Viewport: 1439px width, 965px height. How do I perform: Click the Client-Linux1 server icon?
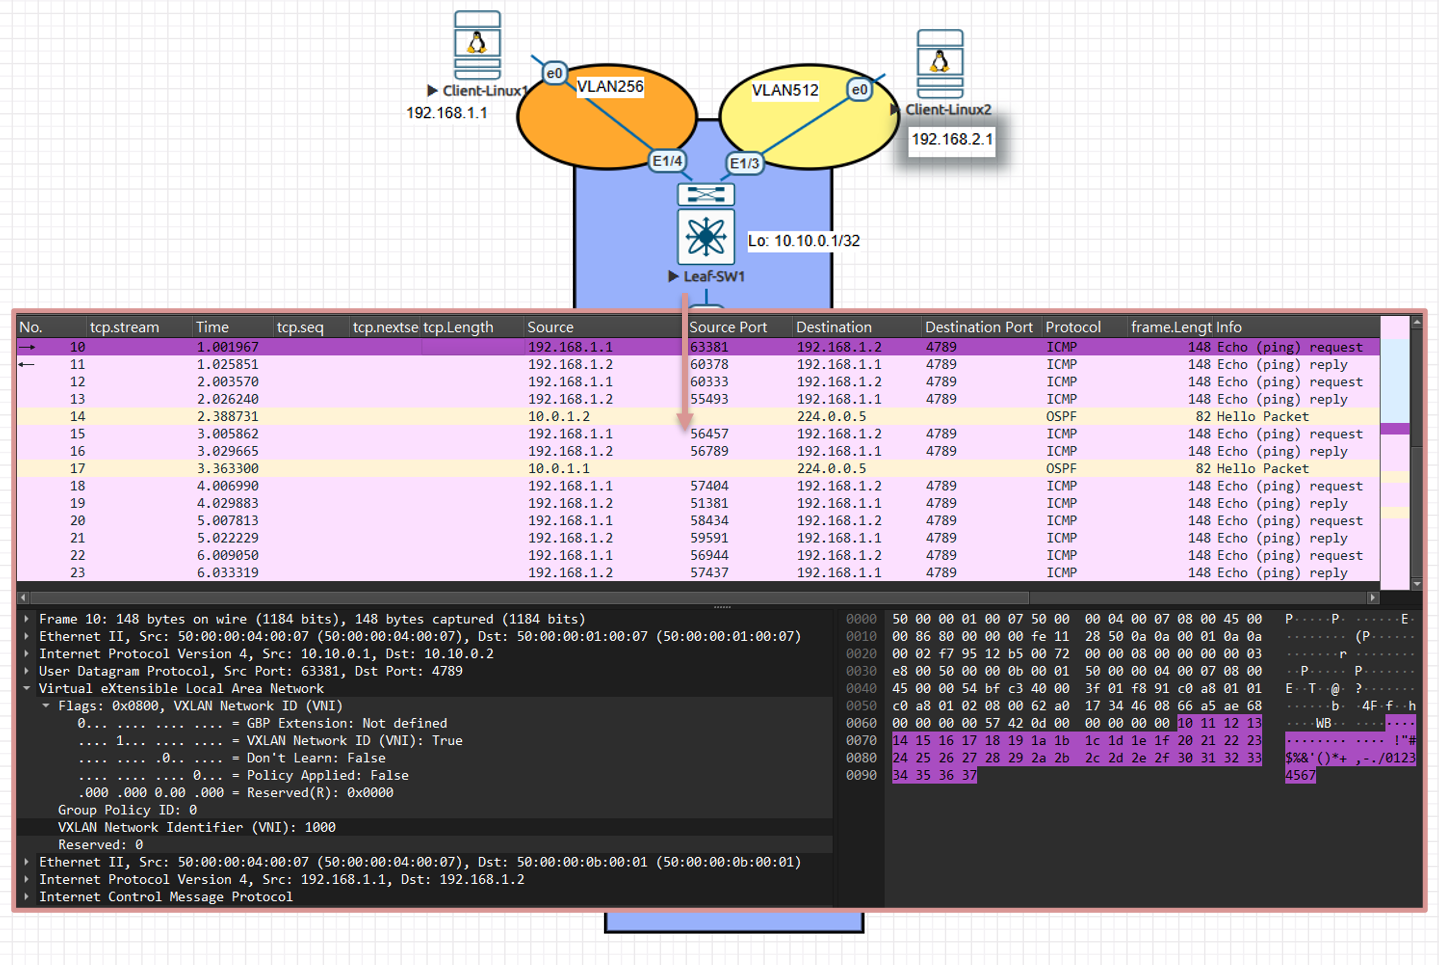(477, 45)
